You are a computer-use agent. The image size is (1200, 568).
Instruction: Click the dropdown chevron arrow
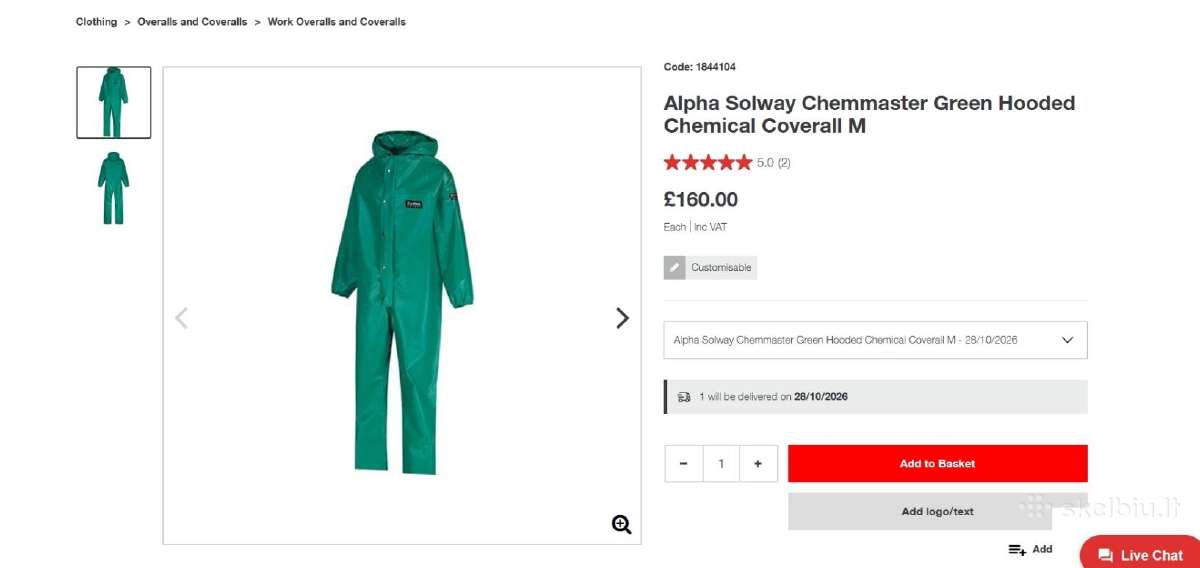click(1067, 340)
